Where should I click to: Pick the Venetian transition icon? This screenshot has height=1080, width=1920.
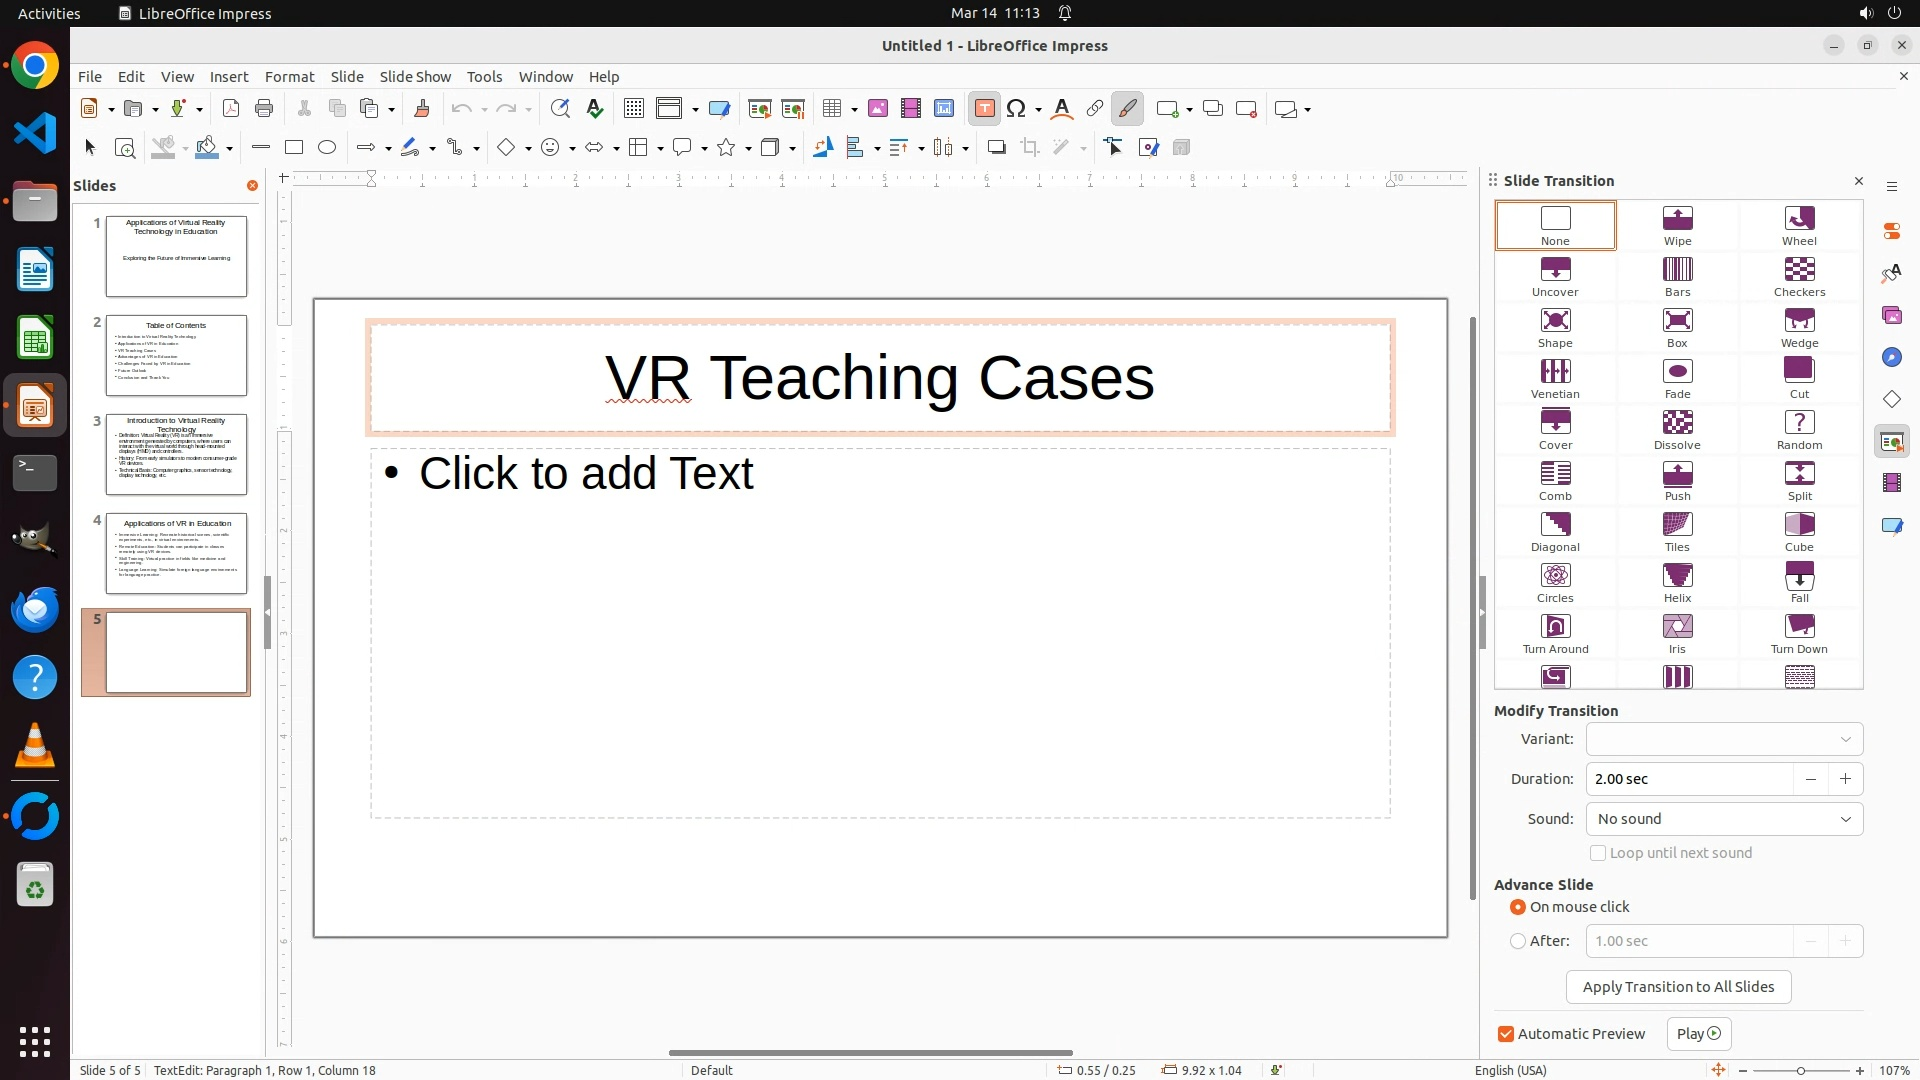click(x=1554, y=378)
